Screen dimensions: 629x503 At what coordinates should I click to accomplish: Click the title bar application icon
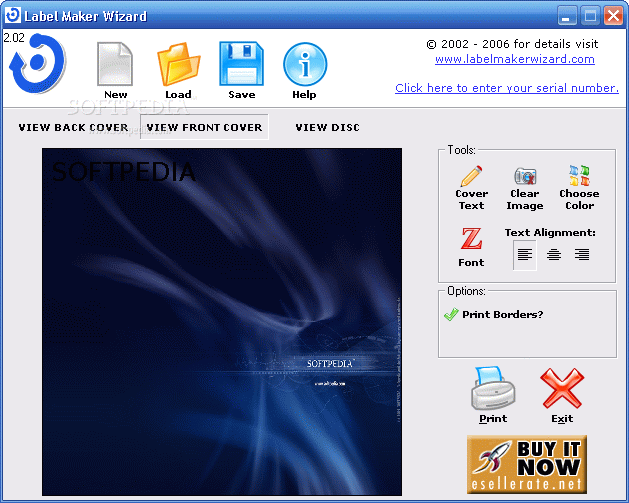point(12,15)
